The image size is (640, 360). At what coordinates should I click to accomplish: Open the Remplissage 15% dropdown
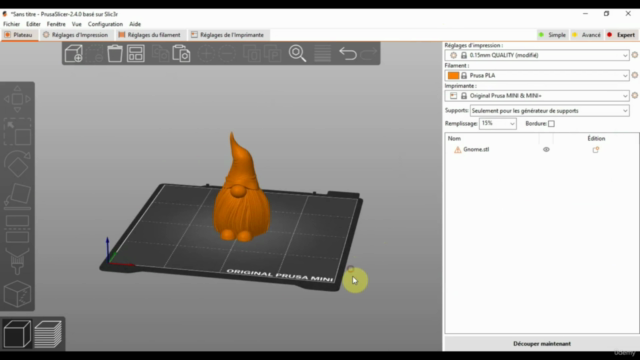click(498, 124)
